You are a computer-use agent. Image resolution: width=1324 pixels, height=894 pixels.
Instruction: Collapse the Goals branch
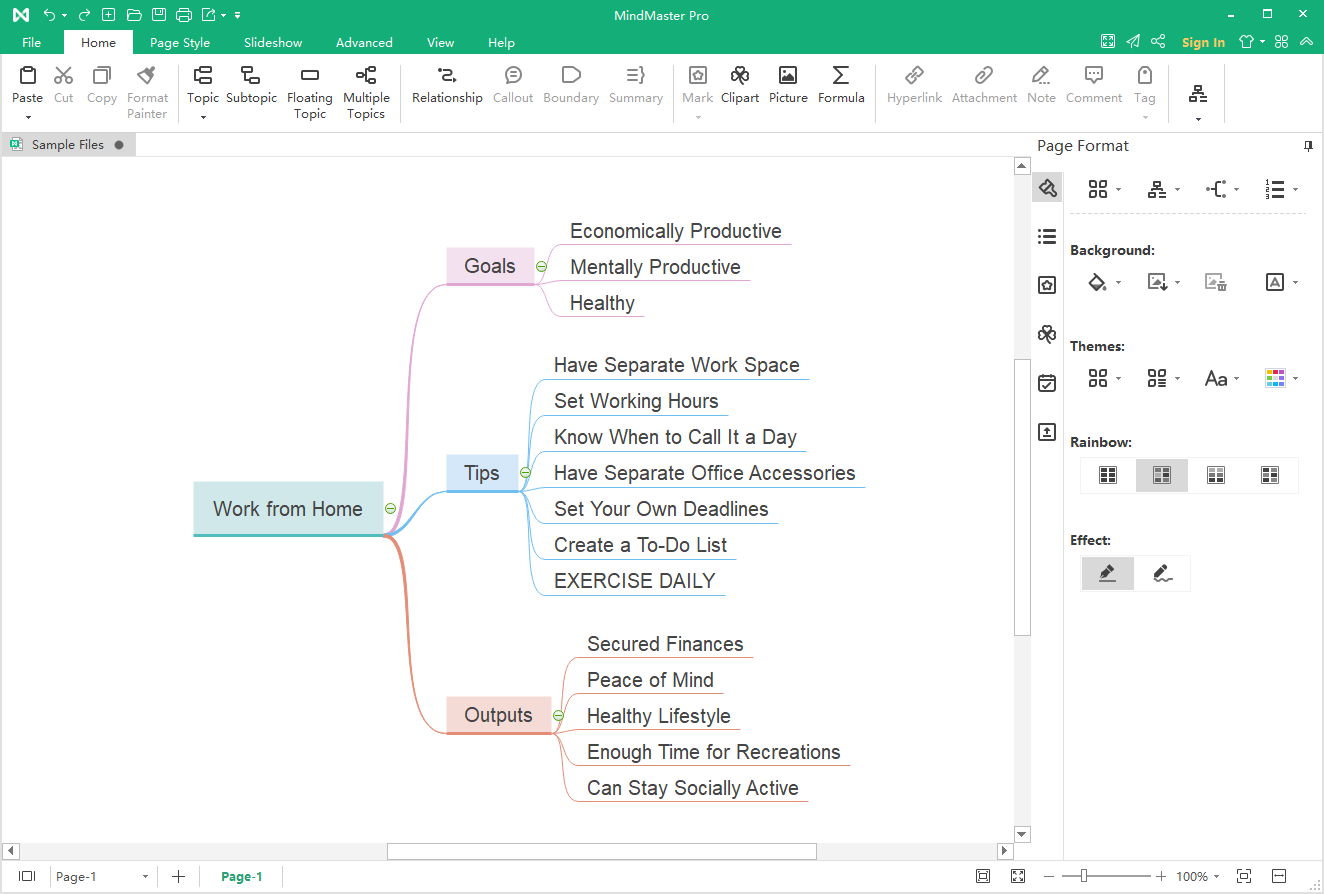coord(541,267)
